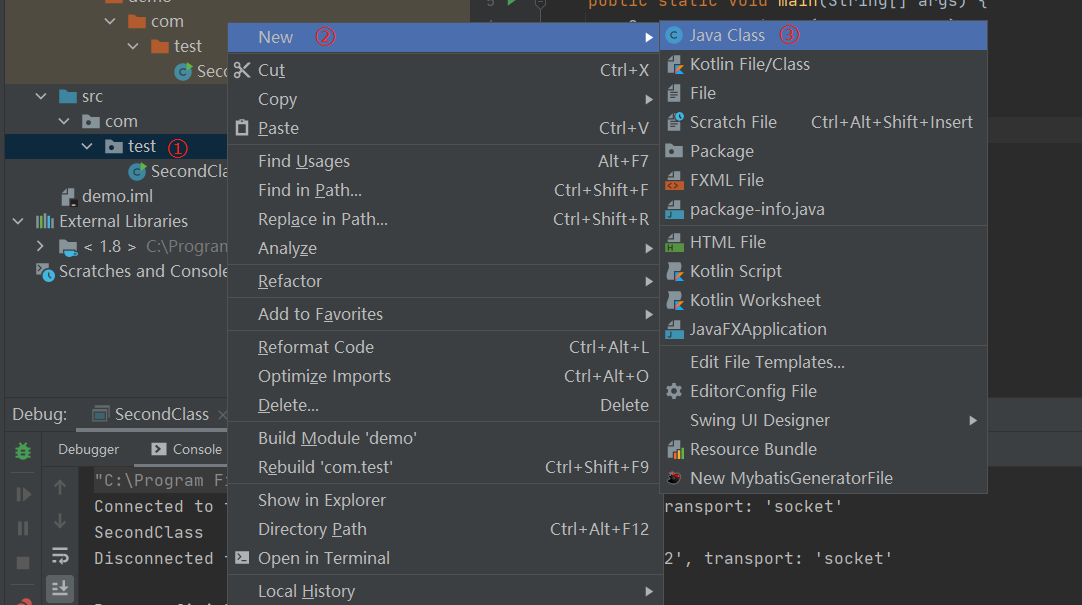Collapse the orange com folder
Screen dimensions: 1082x605
[x=110, y=21]
